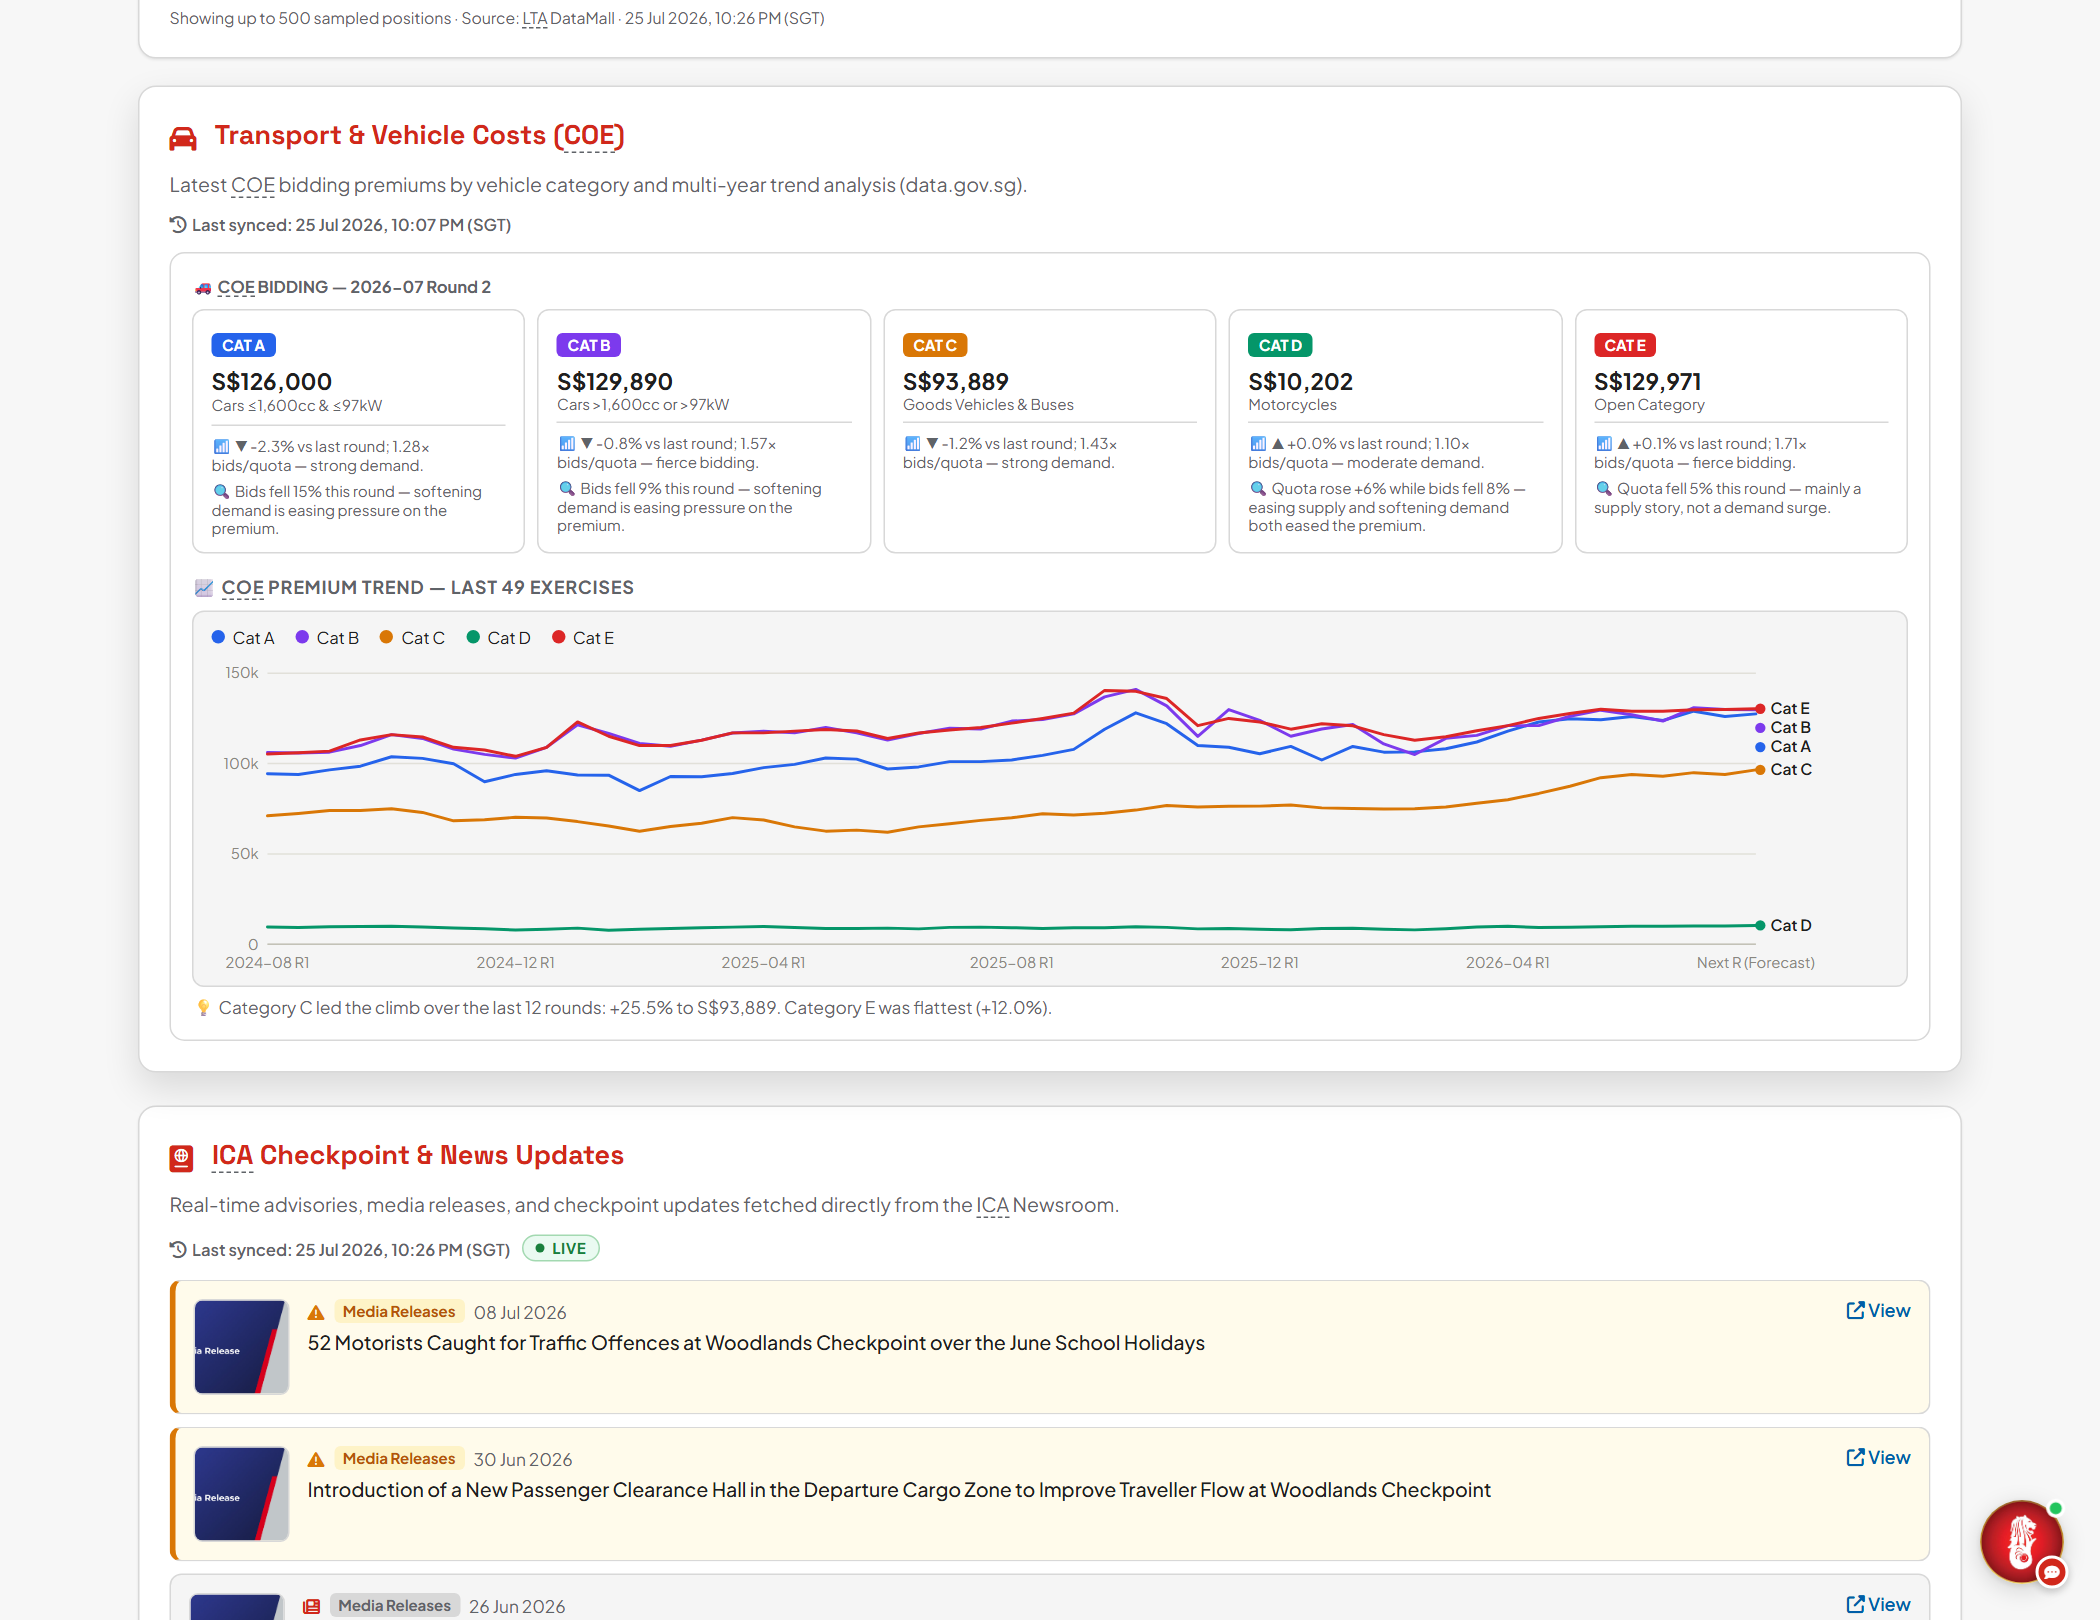Click the CAT E red badge
The image size is (2100, 1620).
pos(1625,346)
